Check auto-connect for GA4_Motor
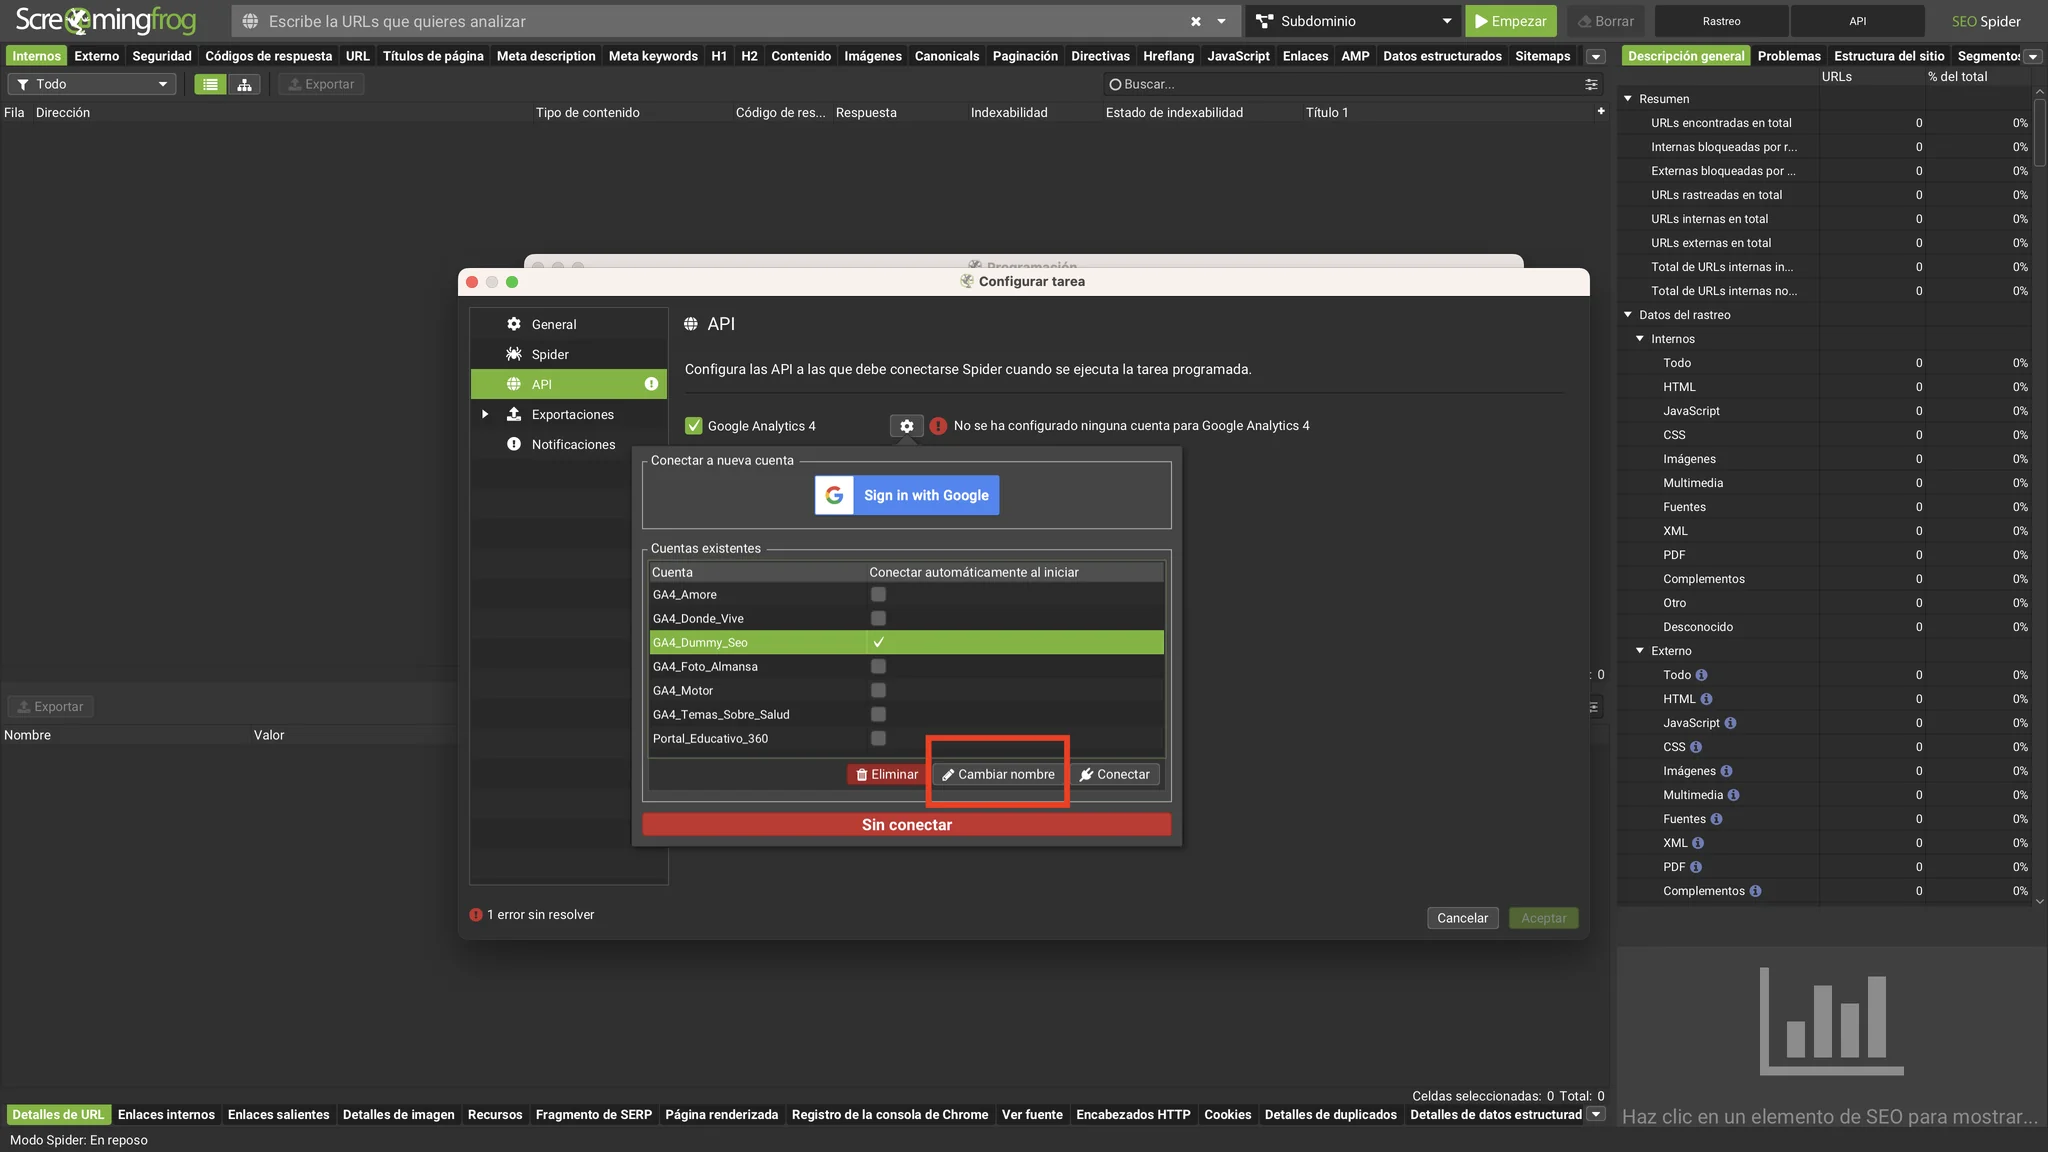2048x1152 pixels. pos(878,690)
